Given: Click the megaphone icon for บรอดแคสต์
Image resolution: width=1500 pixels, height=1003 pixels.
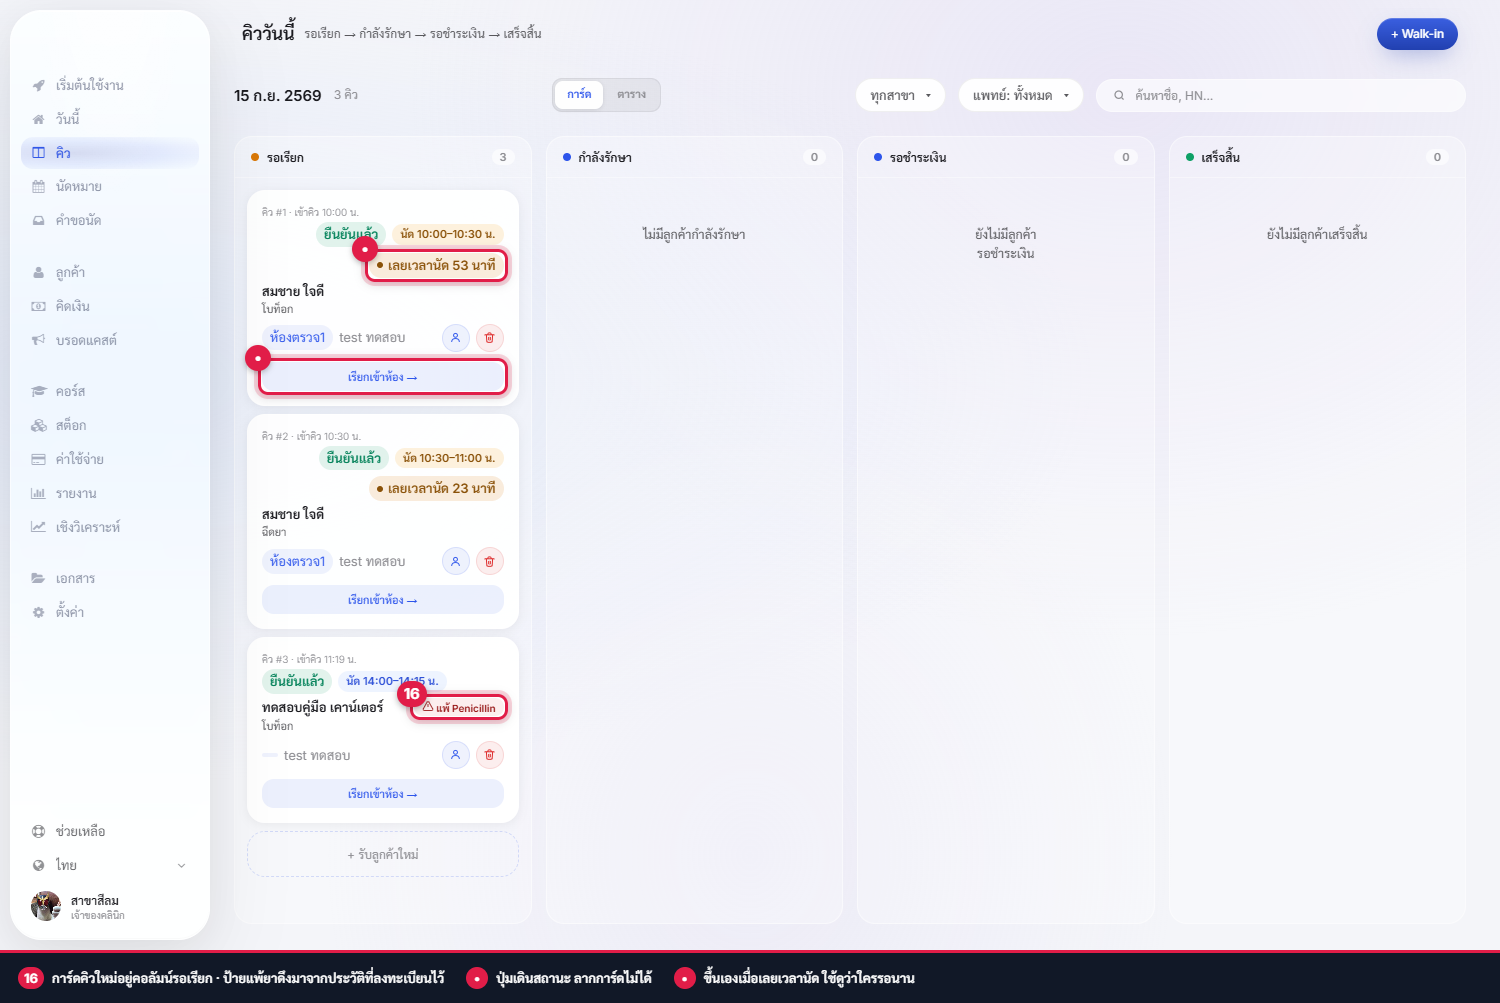Looking at the screenshot, I should [x=38, y=341].
